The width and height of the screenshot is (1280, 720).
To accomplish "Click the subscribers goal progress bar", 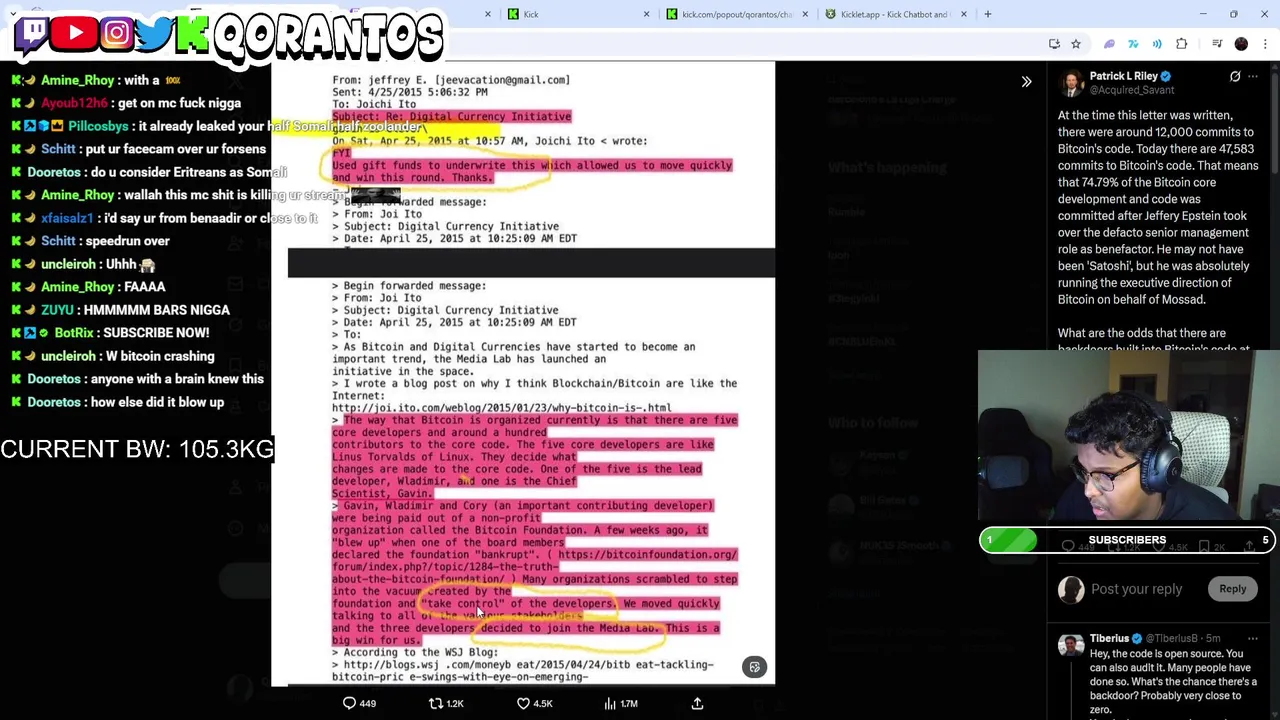I will [1127, 540].
